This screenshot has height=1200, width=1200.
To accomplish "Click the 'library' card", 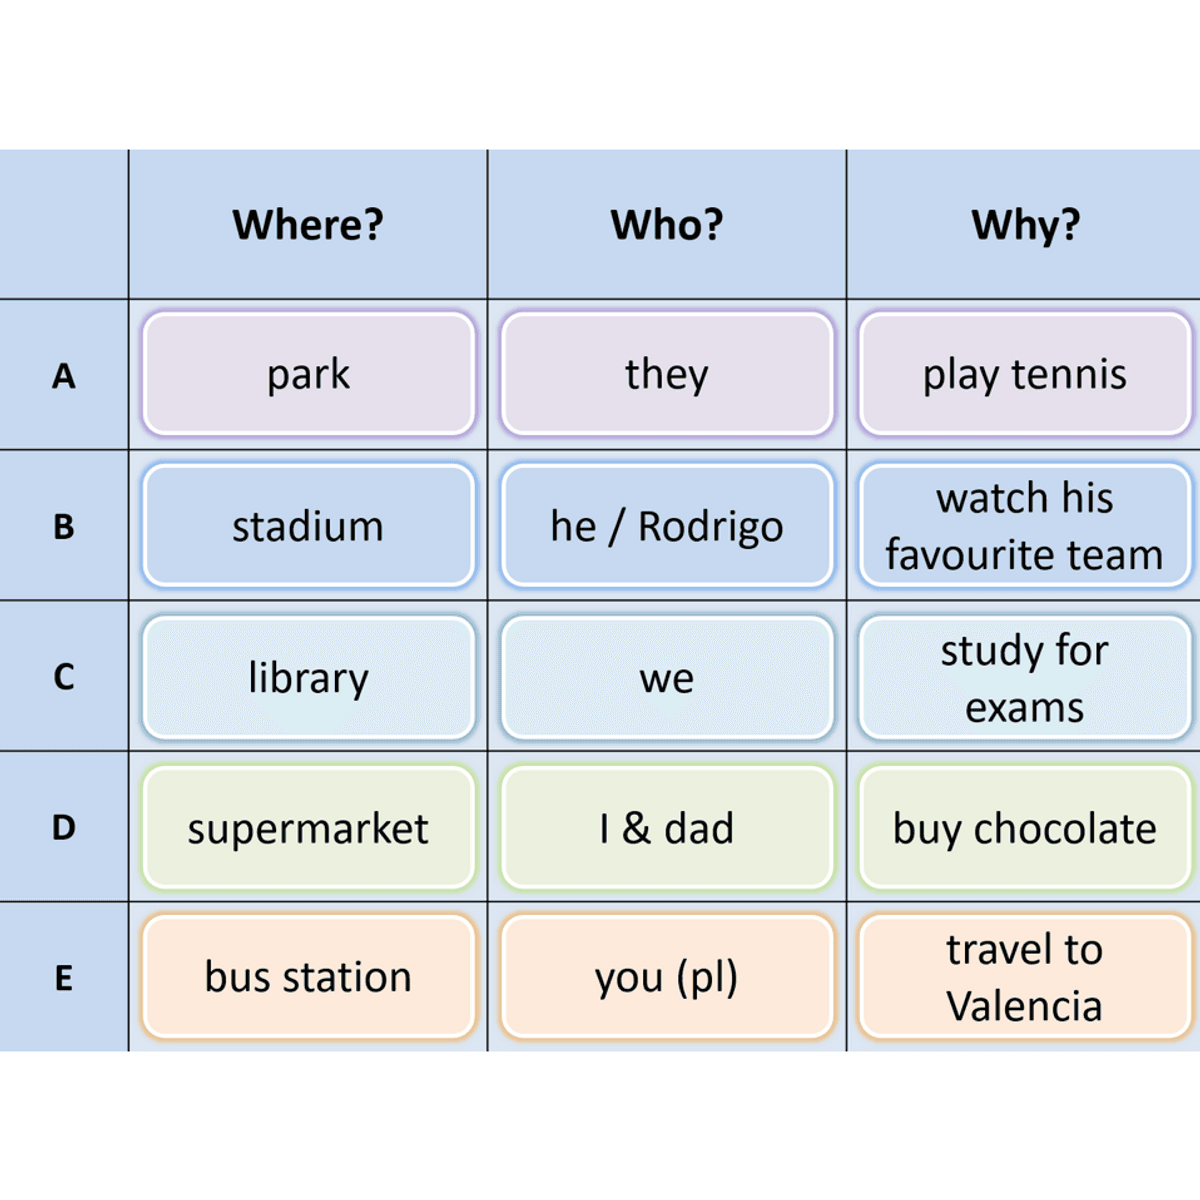I will (x=308, y=677).
